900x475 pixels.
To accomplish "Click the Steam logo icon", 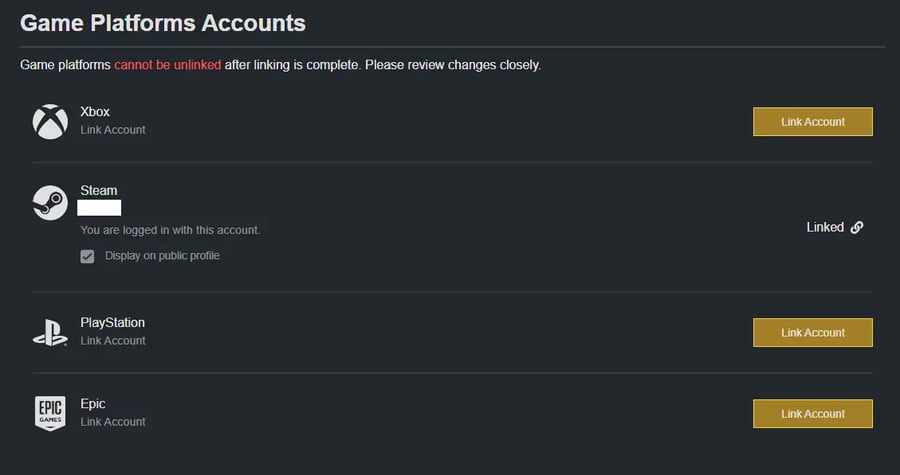I will click(50, 203).
